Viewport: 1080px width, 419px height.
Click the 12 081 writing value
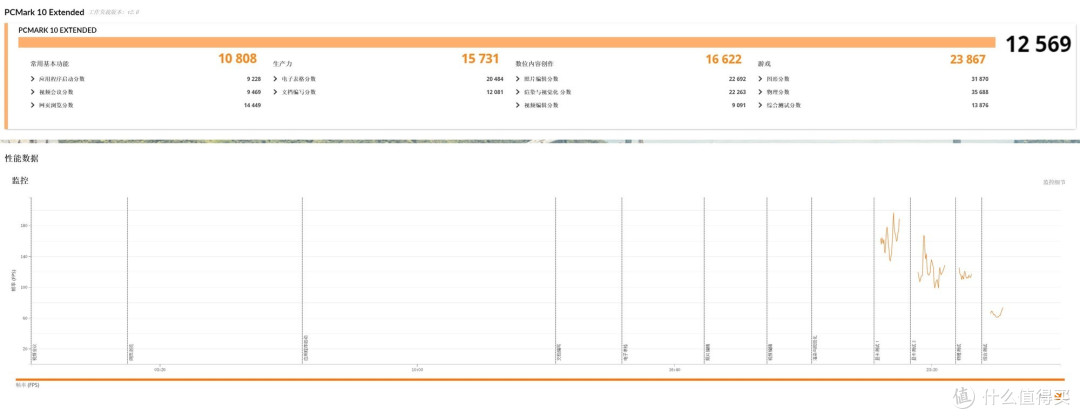[495, 92]
